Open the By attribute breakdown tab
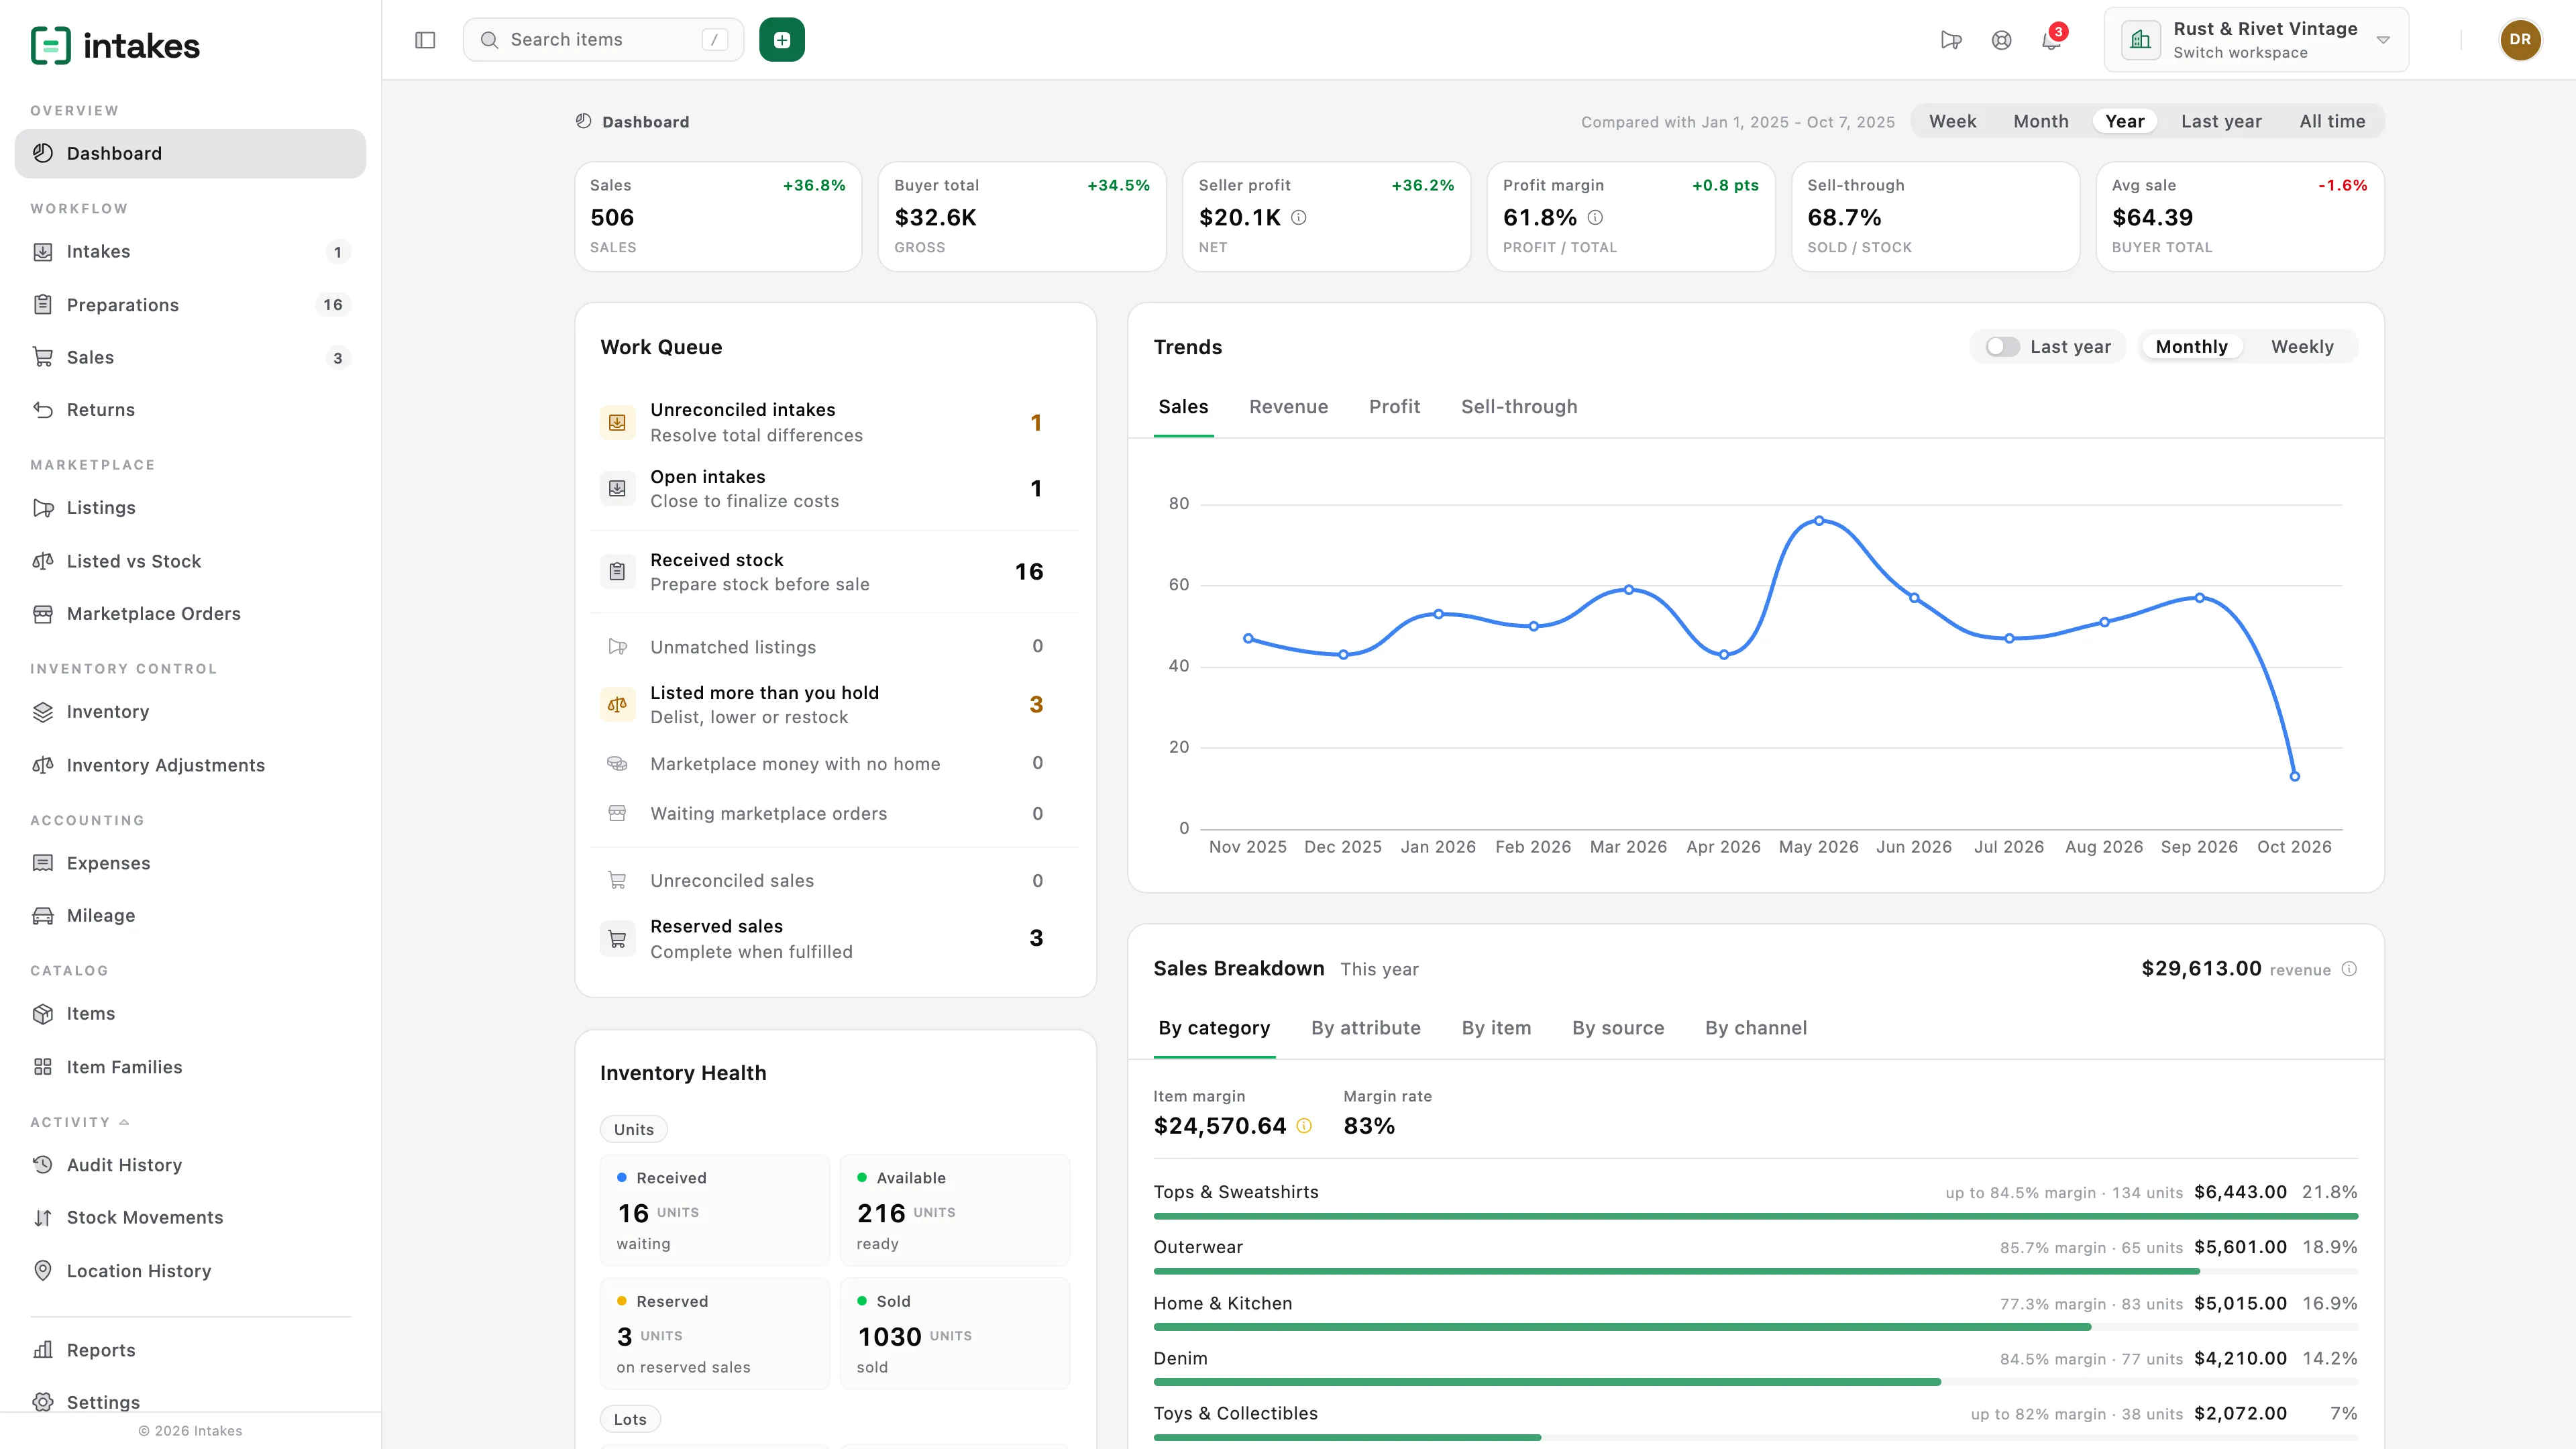2576x1449 pixels. (1365, 1028)
